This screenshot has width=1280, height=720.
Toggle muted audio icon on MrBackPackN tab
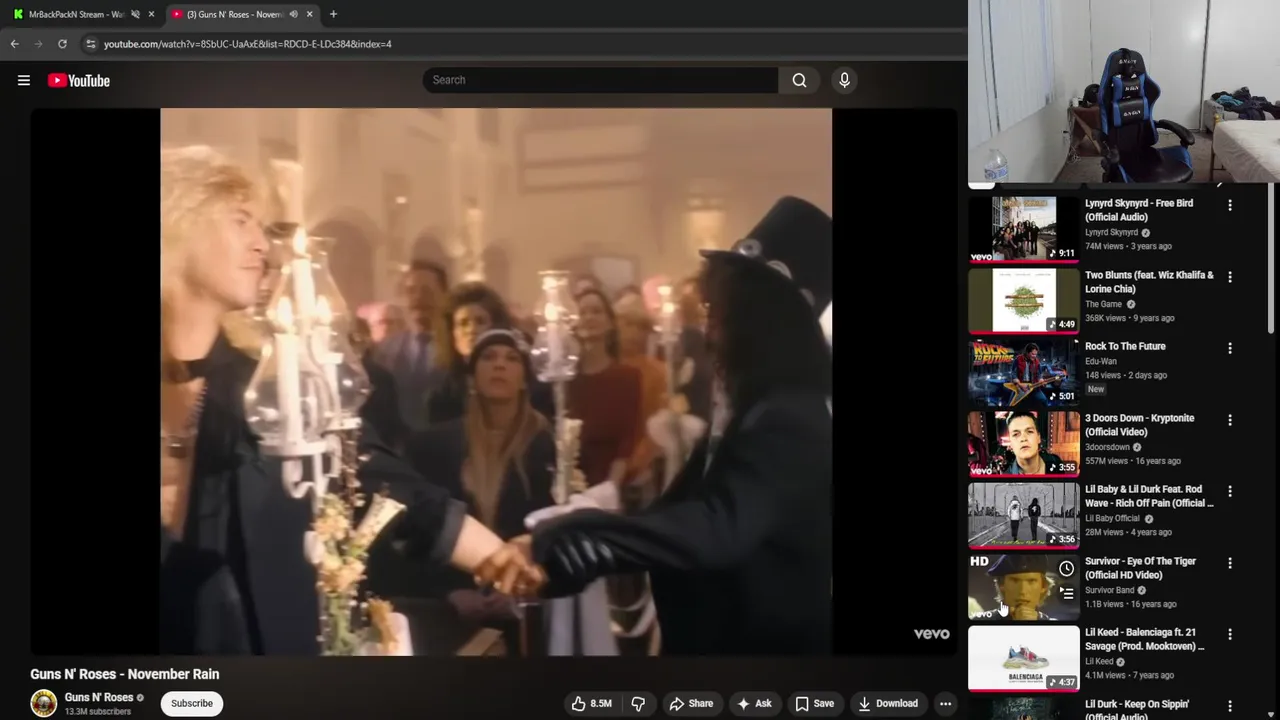[135, 14]
